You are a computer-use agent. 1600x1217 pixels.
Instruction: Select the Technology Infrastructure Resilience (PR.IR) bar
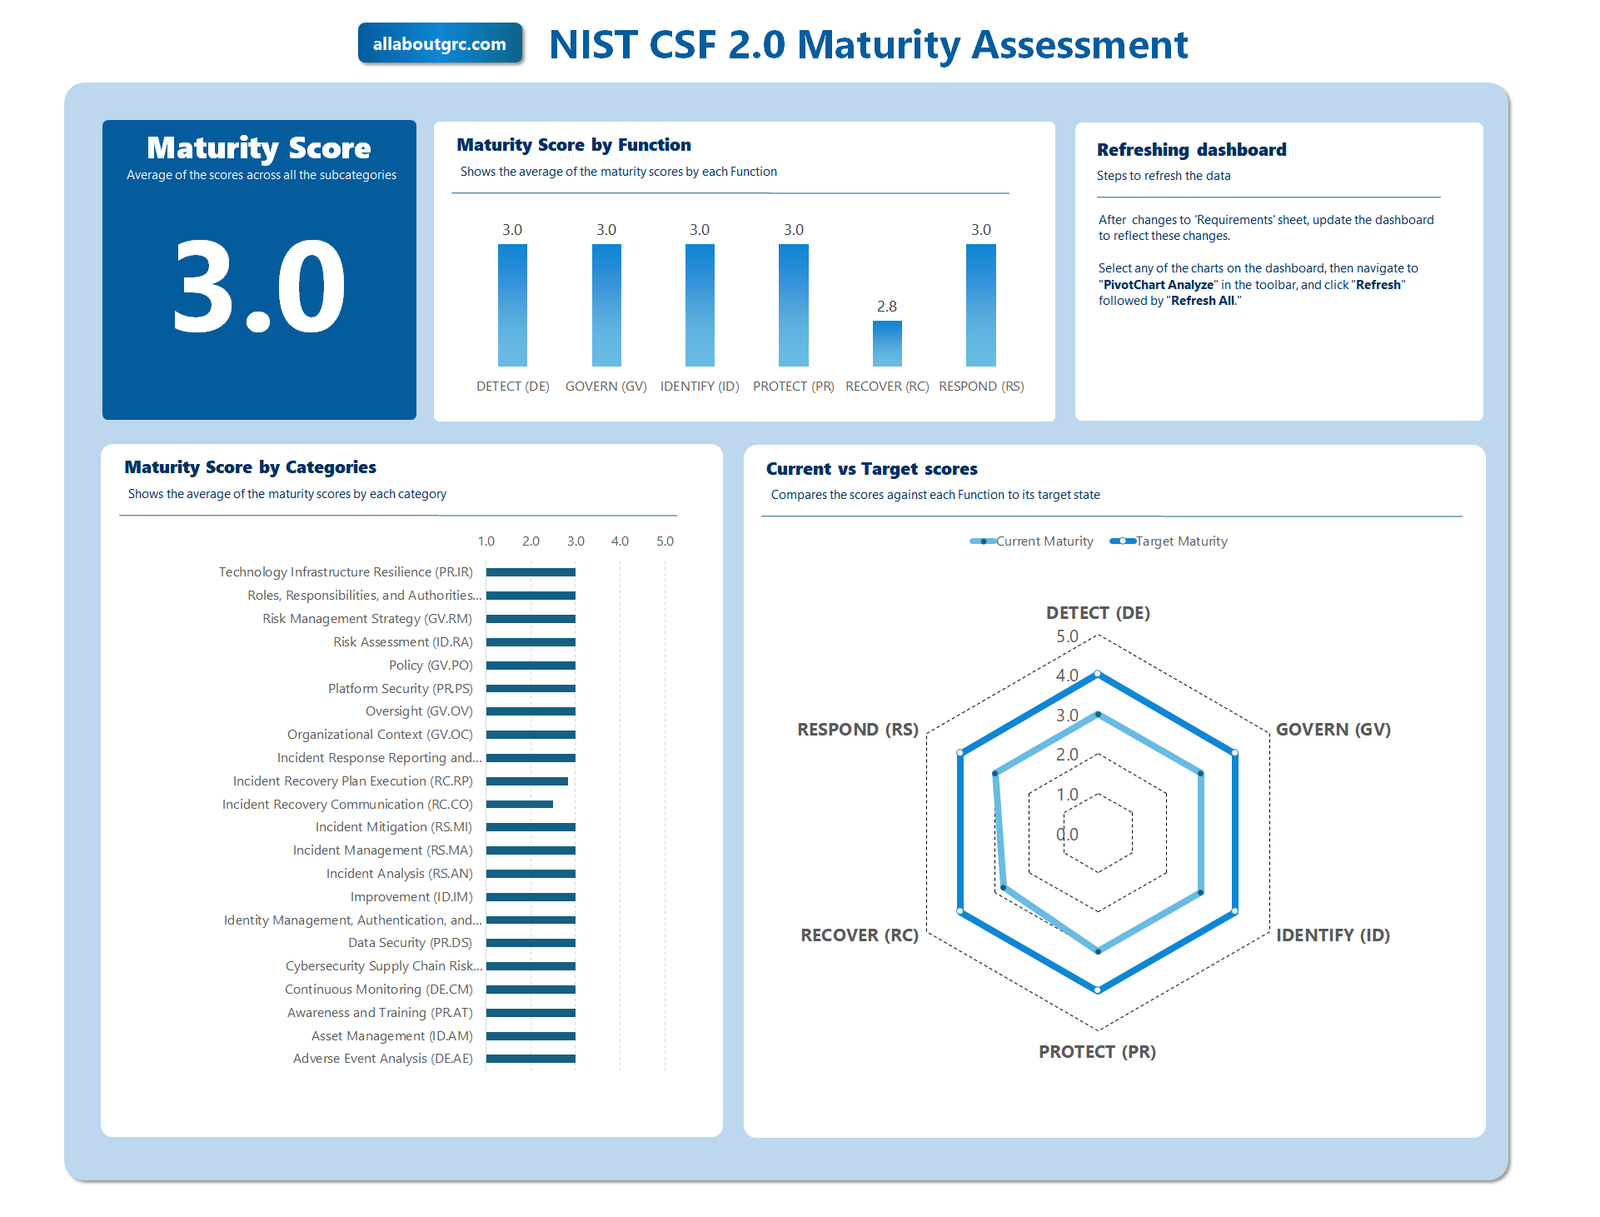531,572
